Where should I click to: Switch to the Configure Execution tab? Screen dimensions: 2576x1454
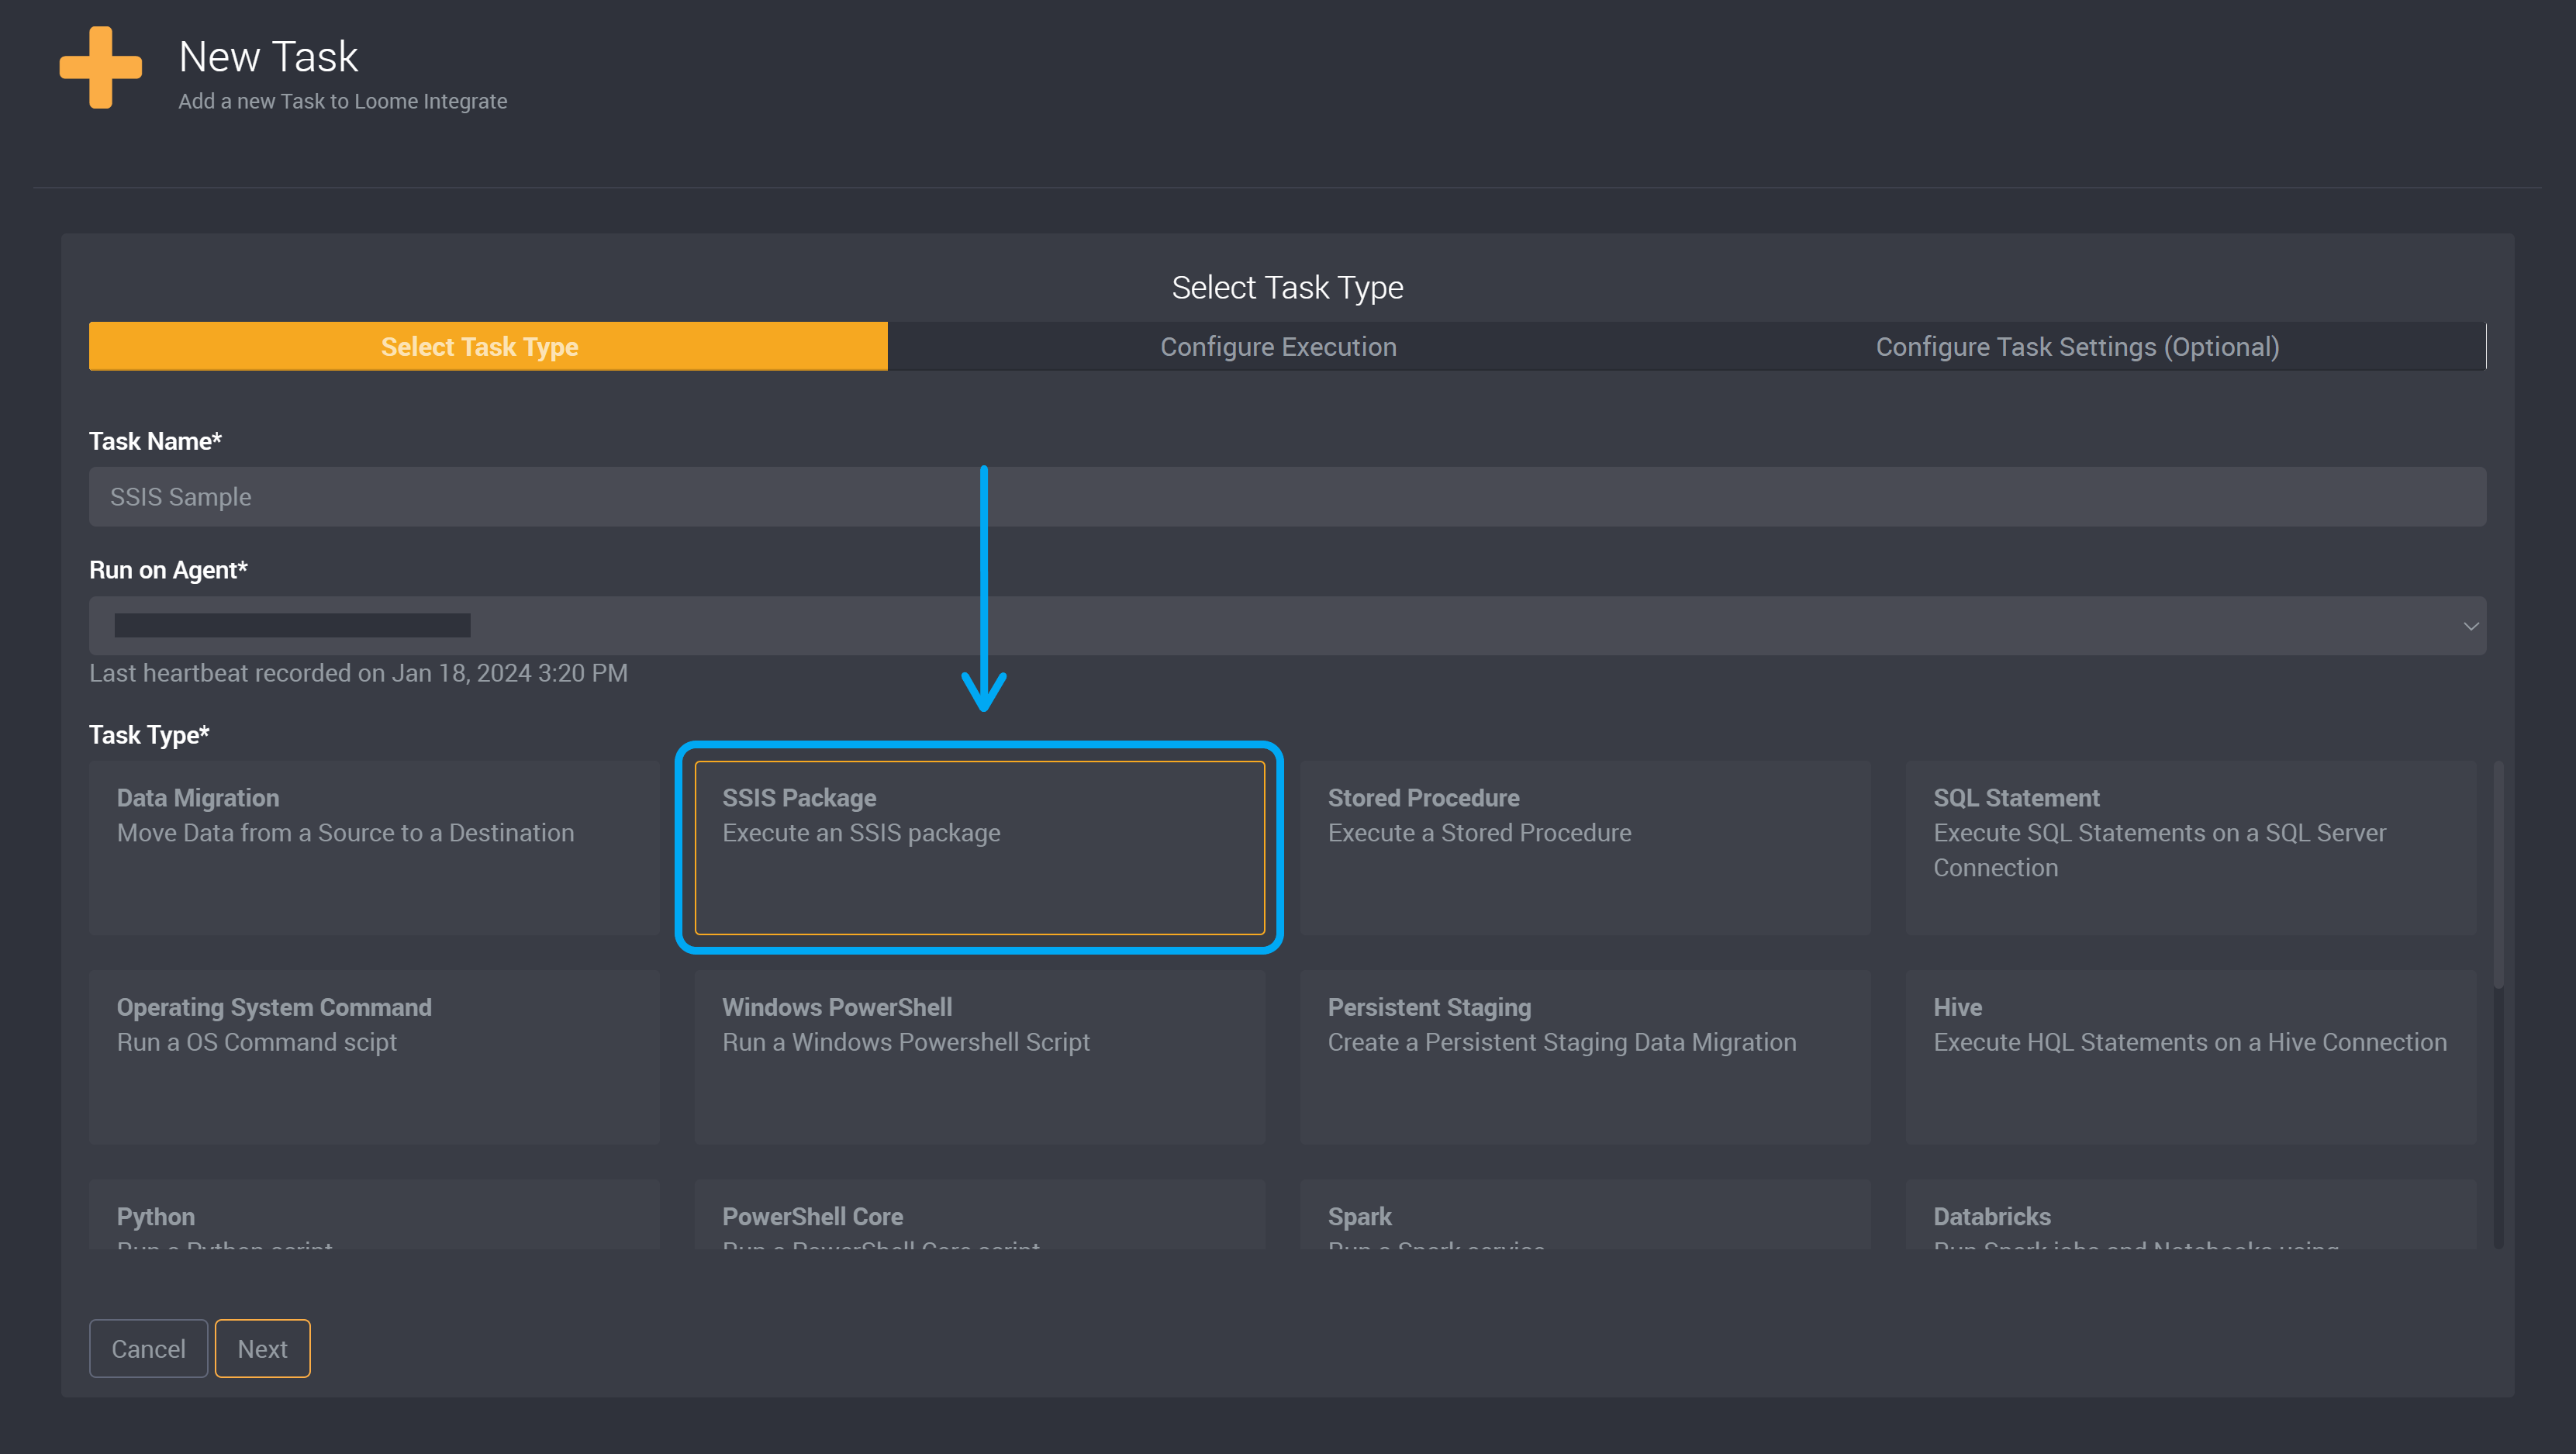click(x=1278, y=346)
